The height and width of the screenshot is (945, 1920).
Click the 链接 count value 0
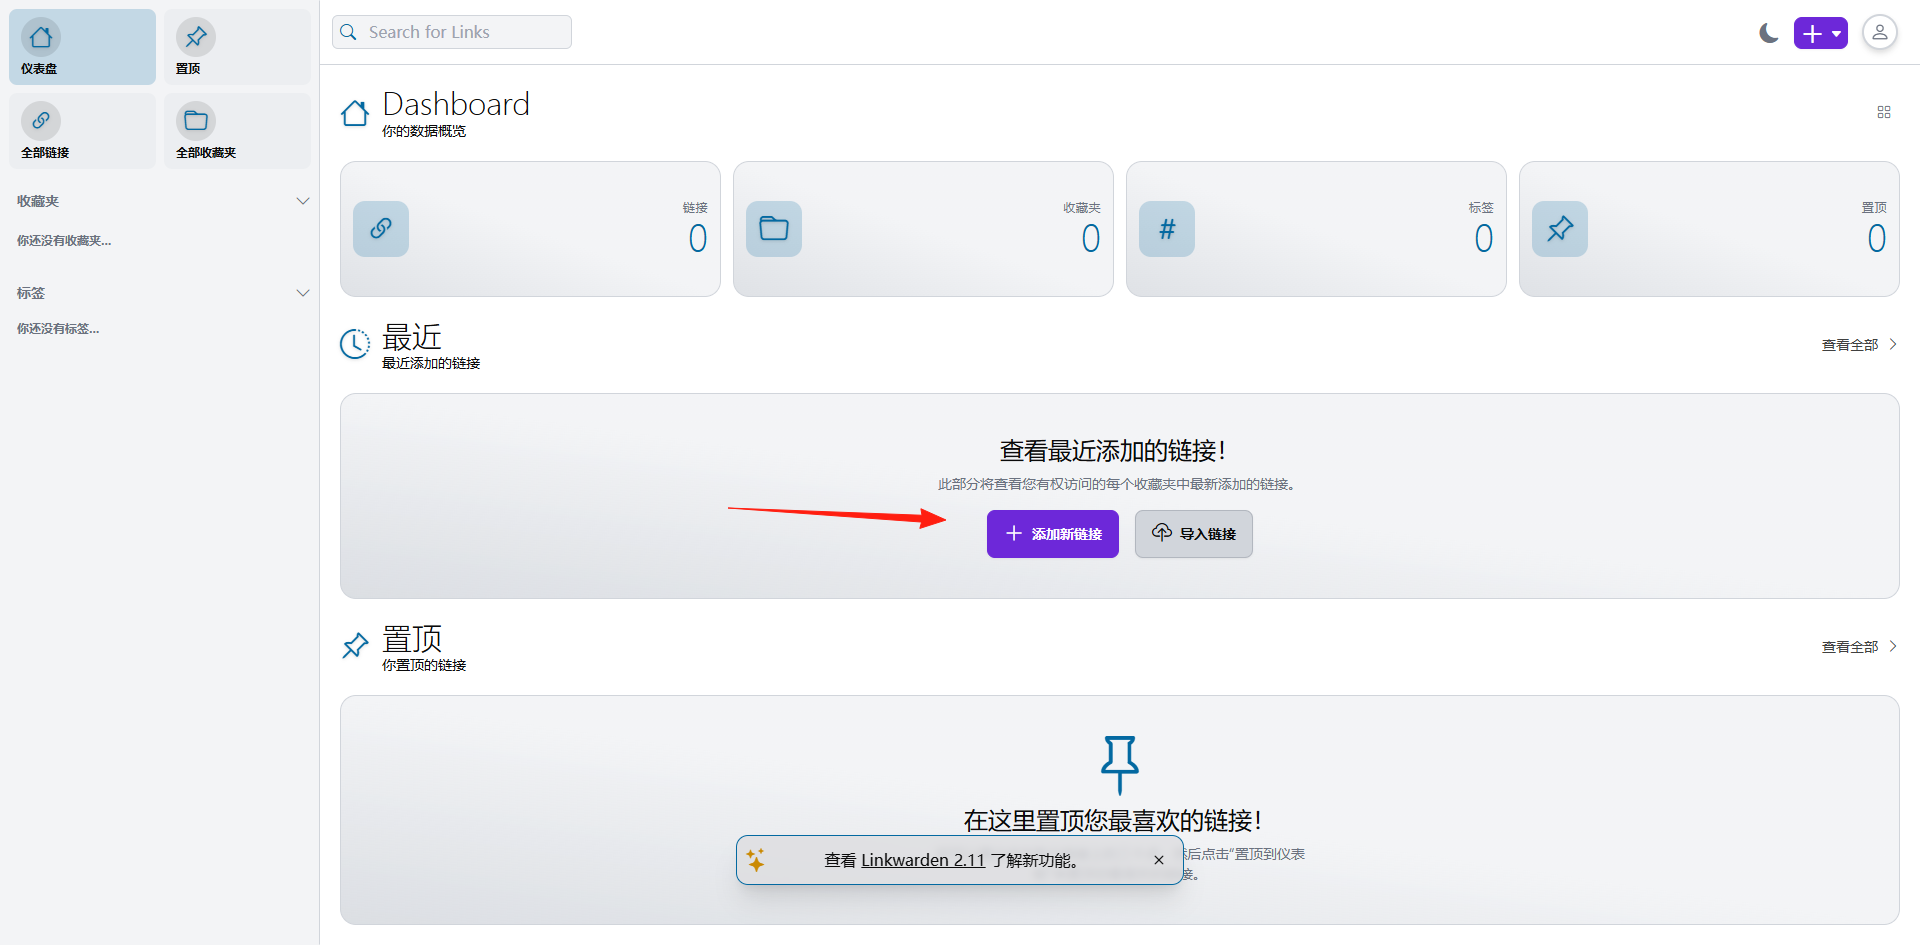[x=698, y=238]
